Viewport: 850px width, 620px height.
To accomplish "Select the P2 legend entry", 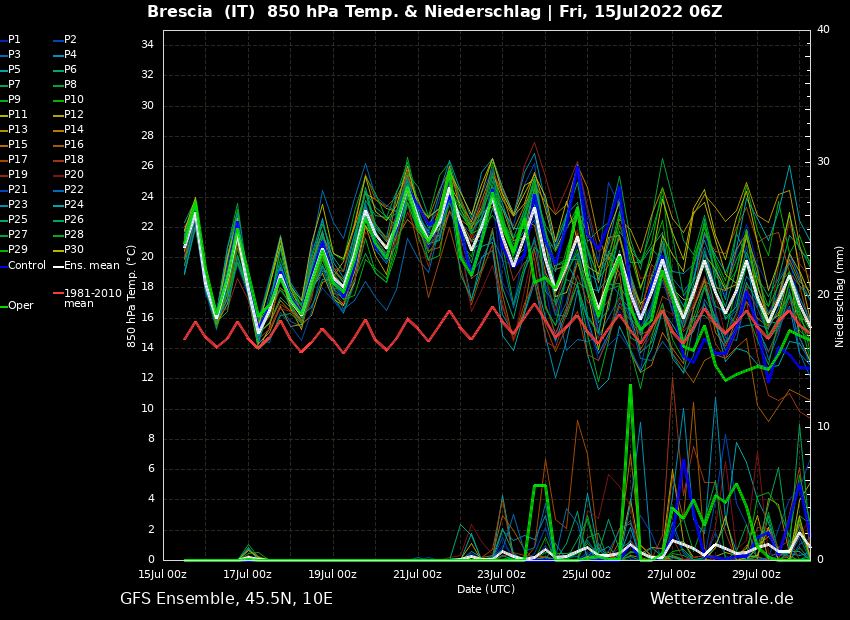I will (x=70, y=40).
